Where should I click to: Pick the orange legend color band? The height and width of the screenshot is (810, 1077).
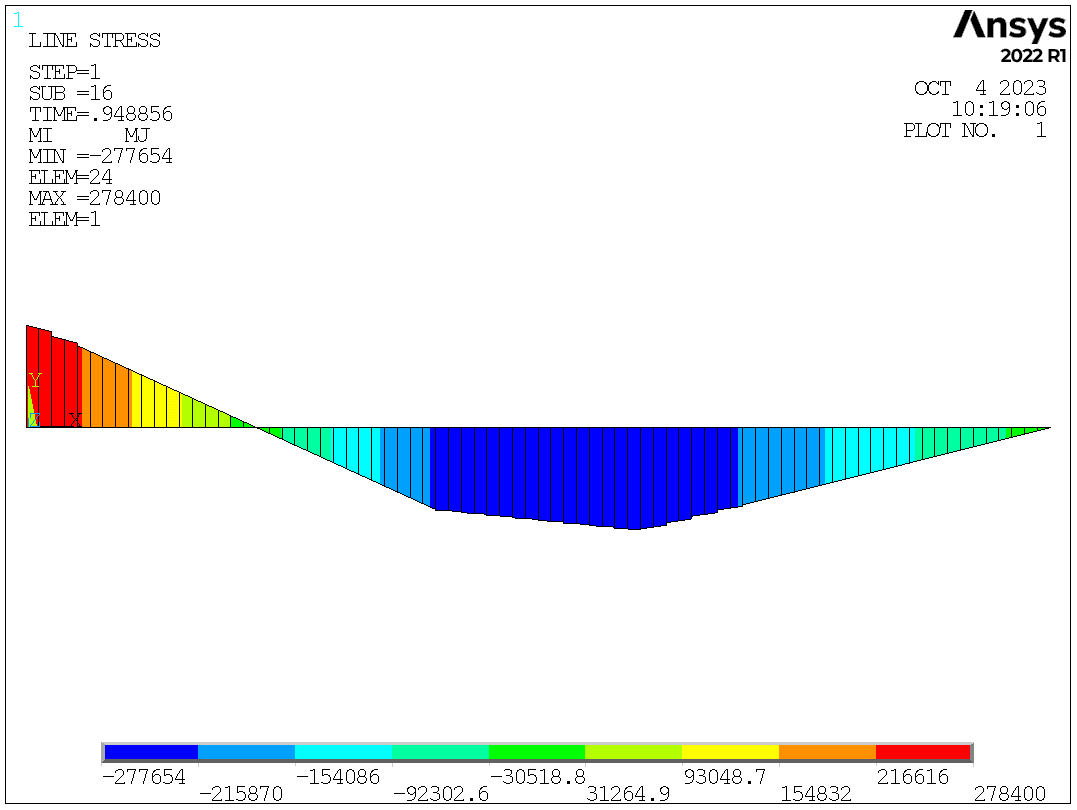[x=827, y=752]
